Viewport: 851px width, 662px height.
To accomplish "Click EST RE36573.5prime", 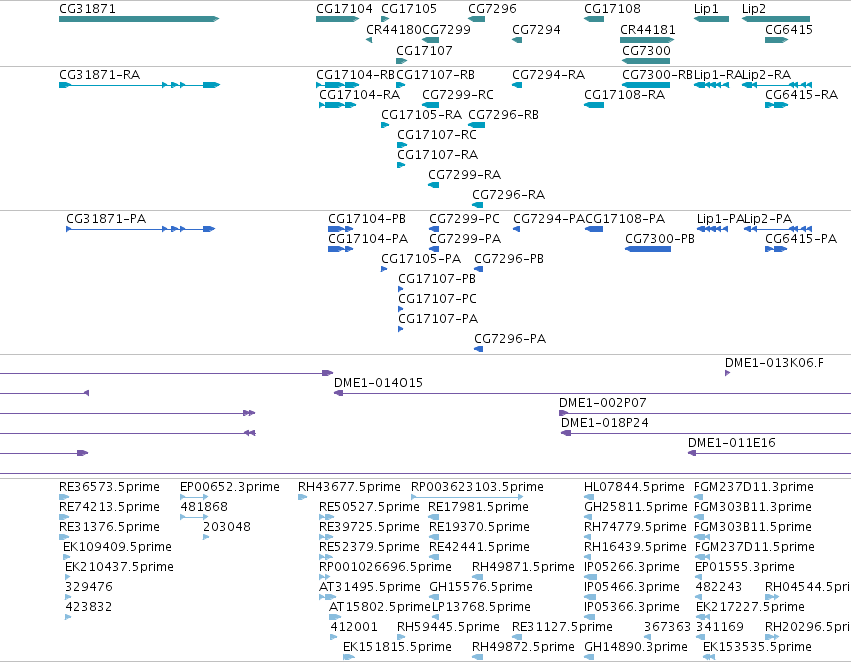I will pyautogui.click(x=64, y=496).
